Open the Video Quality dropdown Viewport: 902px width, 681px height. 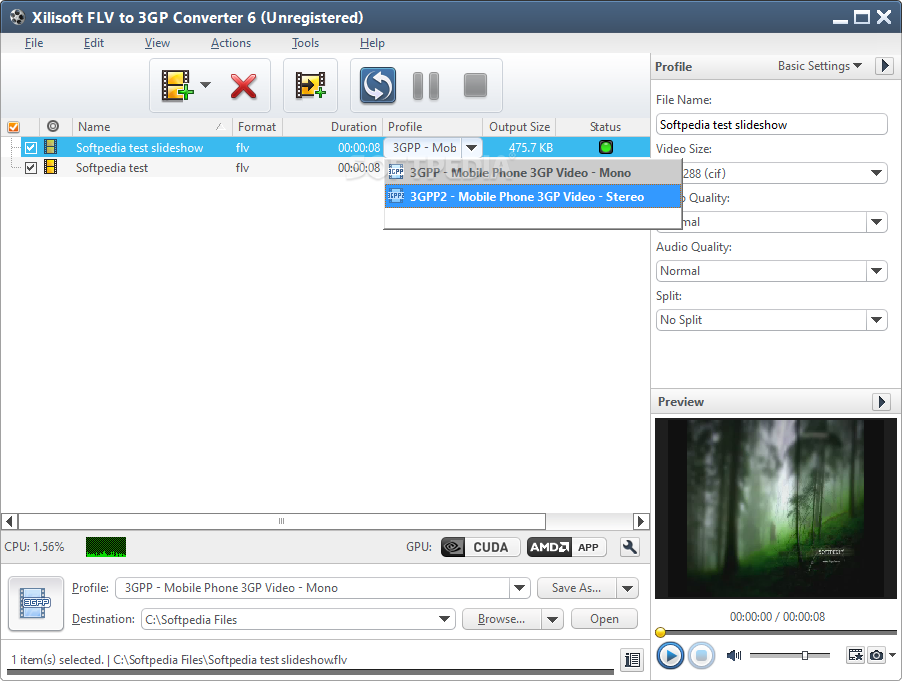[876, 222]
